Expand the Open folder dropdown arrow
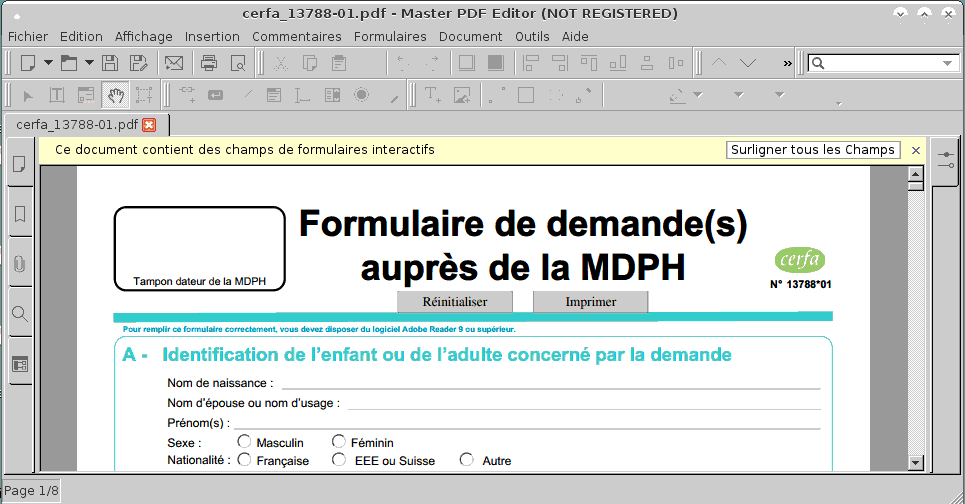The width and height of the screenshot is (965, 504). click(89, 63)
